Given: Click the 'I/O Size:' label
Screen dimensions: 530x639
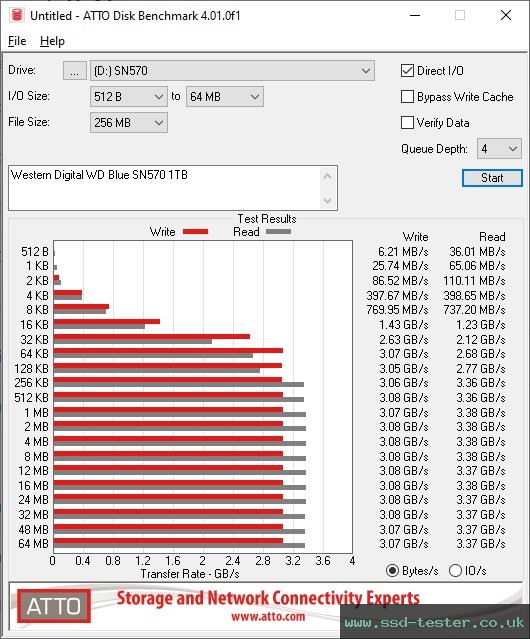Looking at the screenshot, I should tap(29, 96).
